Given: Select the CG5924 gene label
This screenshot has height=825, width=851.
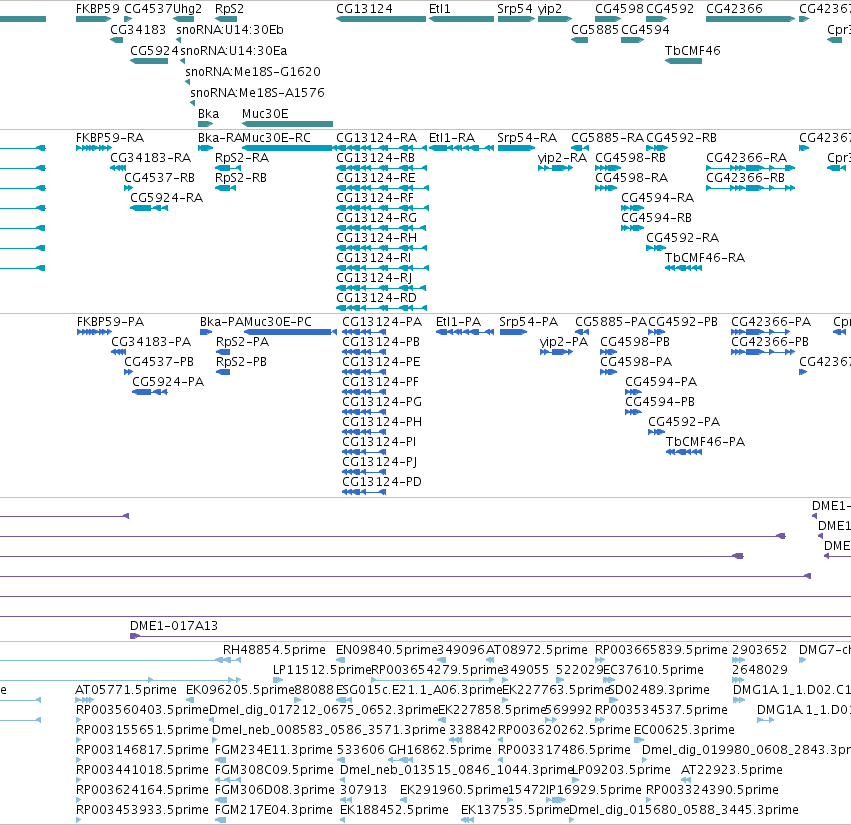Looking at the screenshot, I should pyautogui.click(x=154, y=50).
